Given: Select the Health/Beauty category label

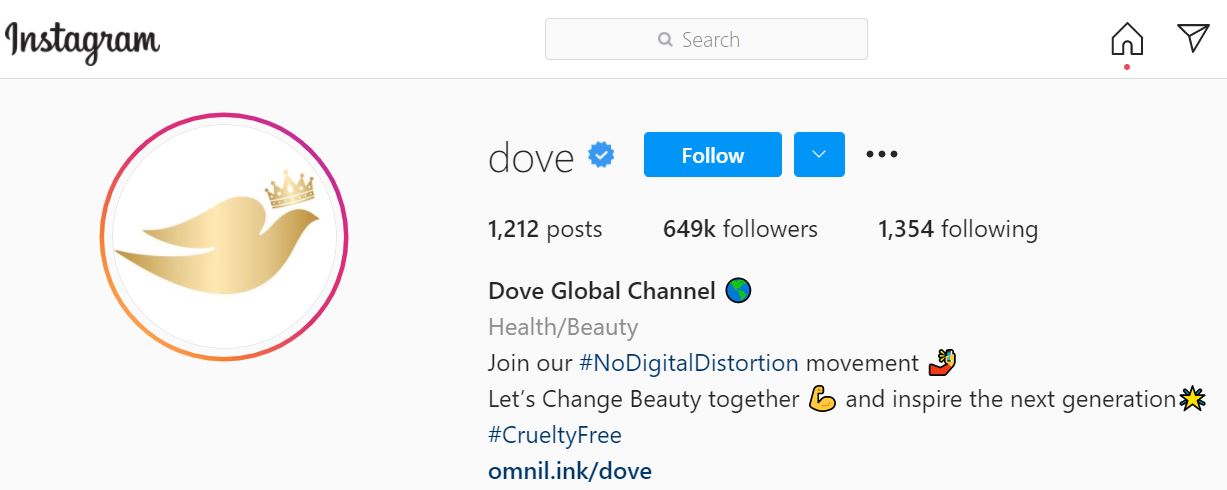Looking at the screenshot, I should [563, 327].
